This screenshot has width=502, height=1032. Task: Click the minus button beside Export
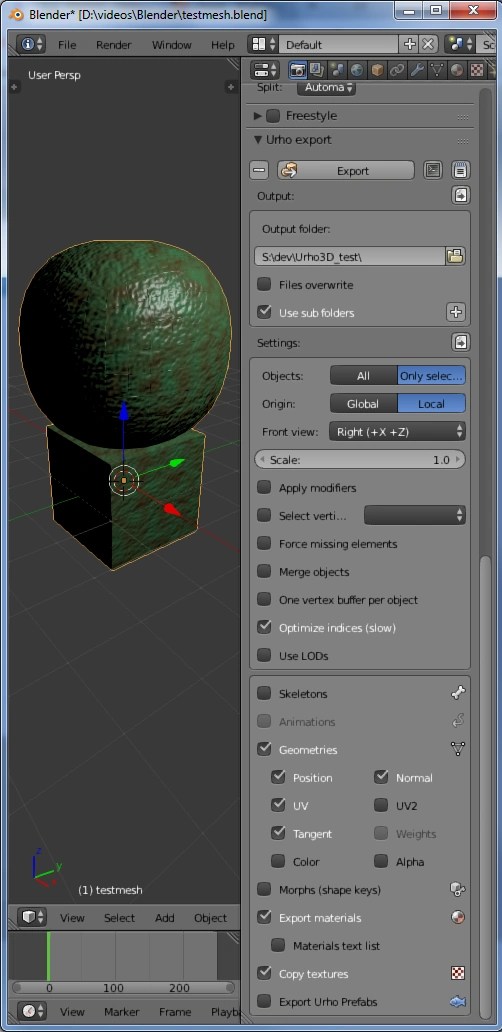260,170
